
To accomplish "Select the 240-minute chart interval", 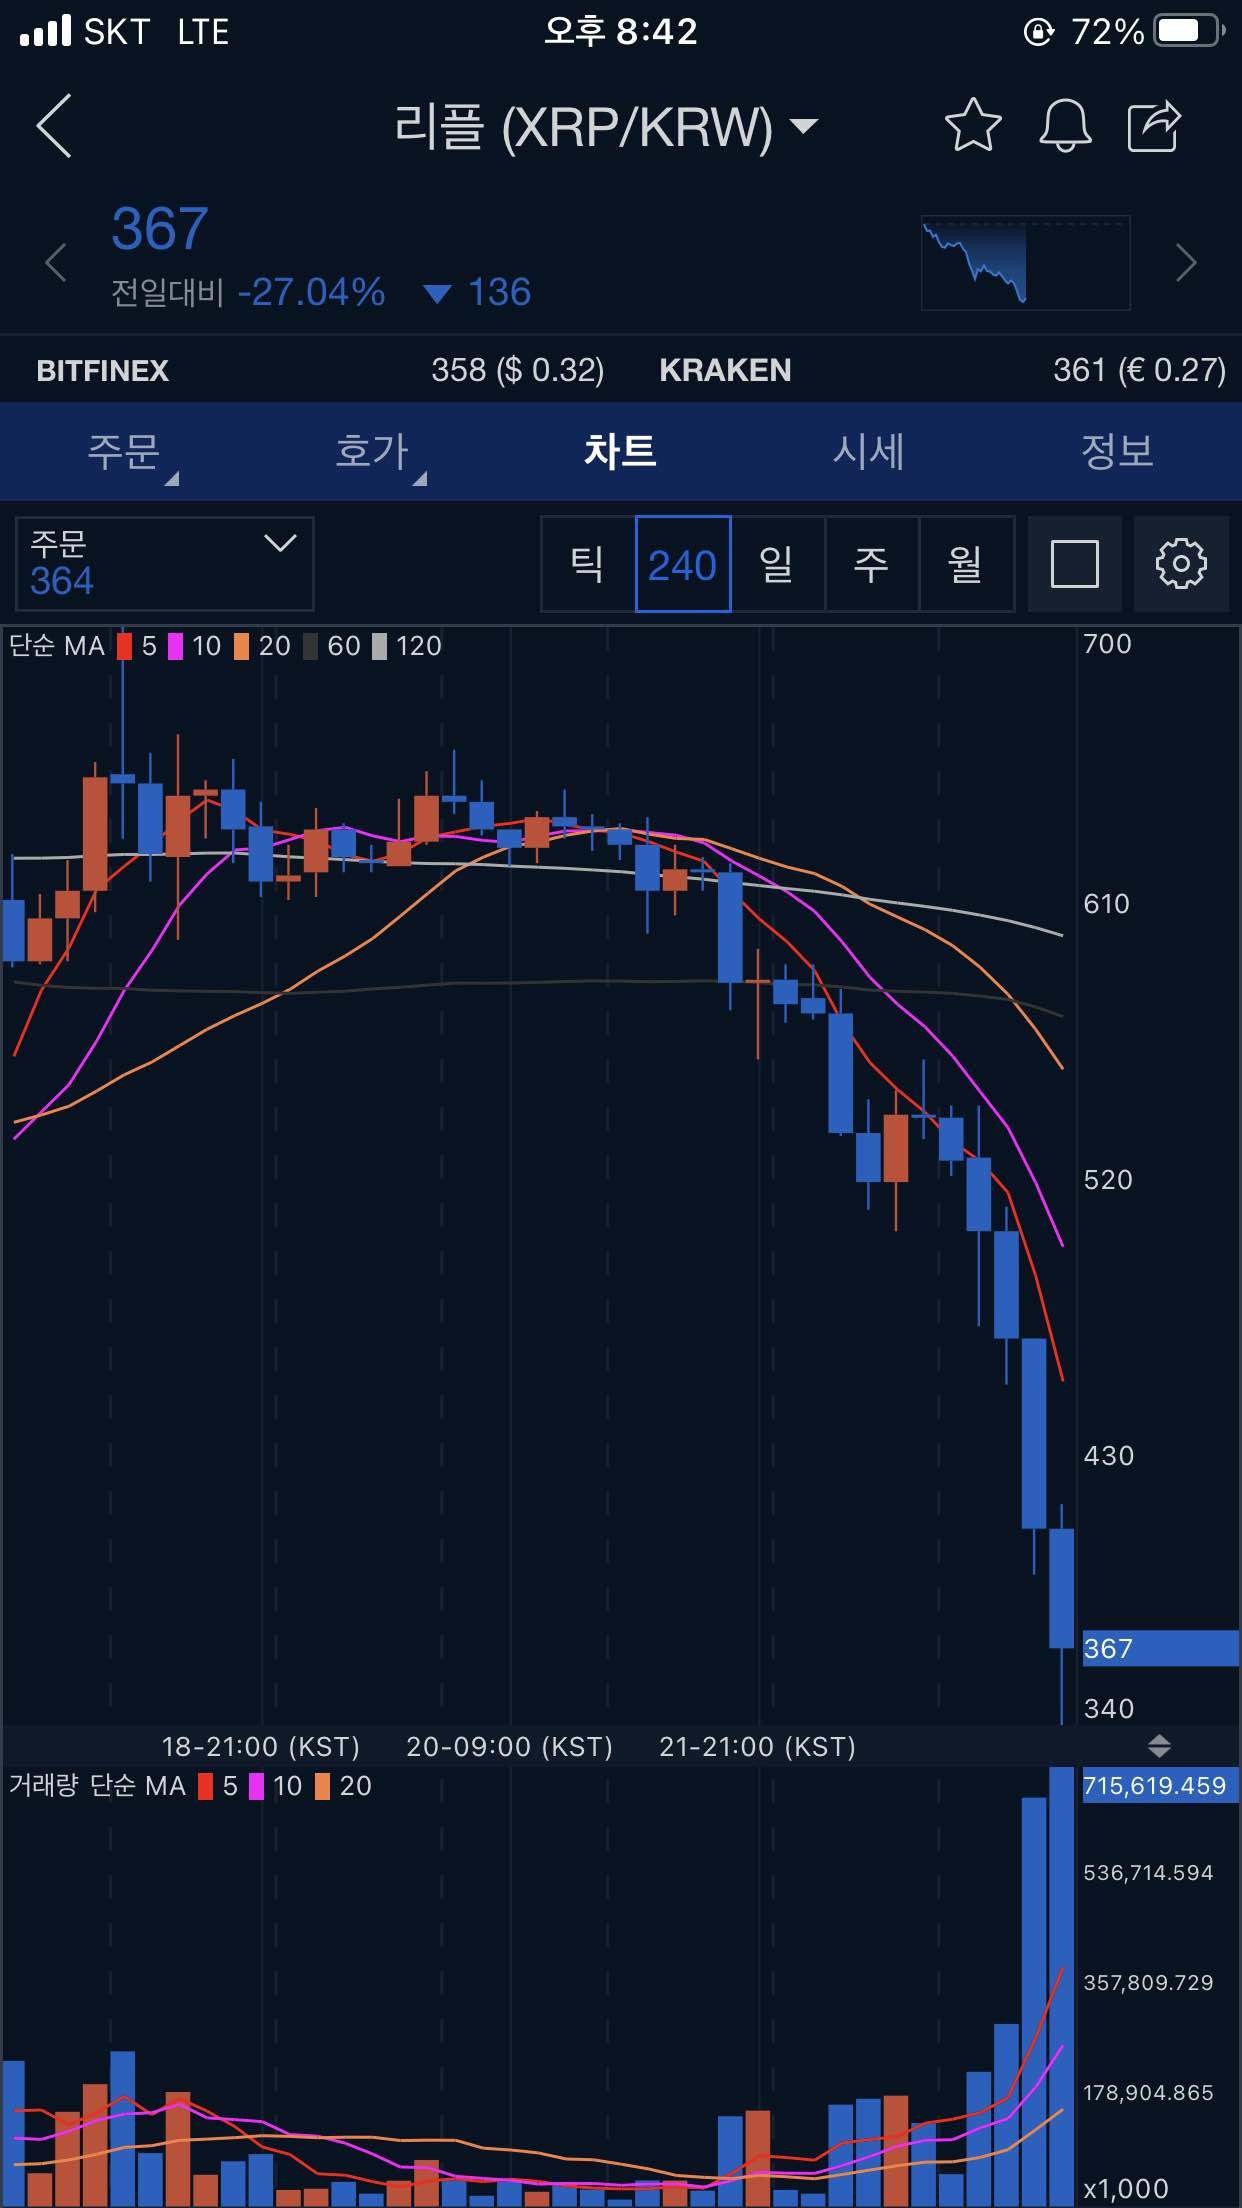I will click(683, 564).
